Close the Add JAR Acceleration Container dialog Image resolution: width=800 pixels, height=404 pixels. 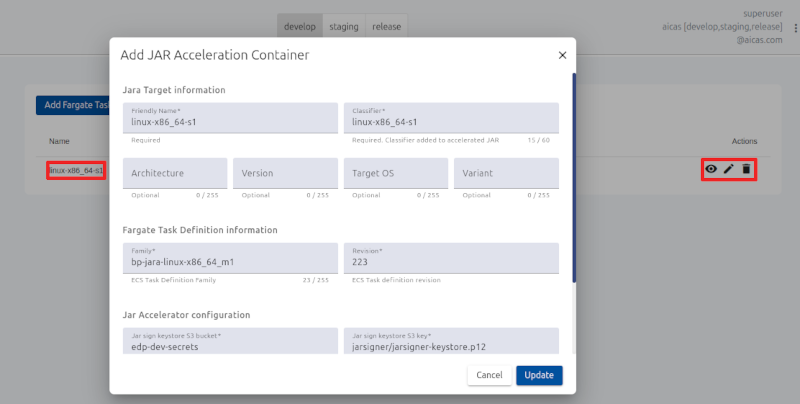(562, 56)
